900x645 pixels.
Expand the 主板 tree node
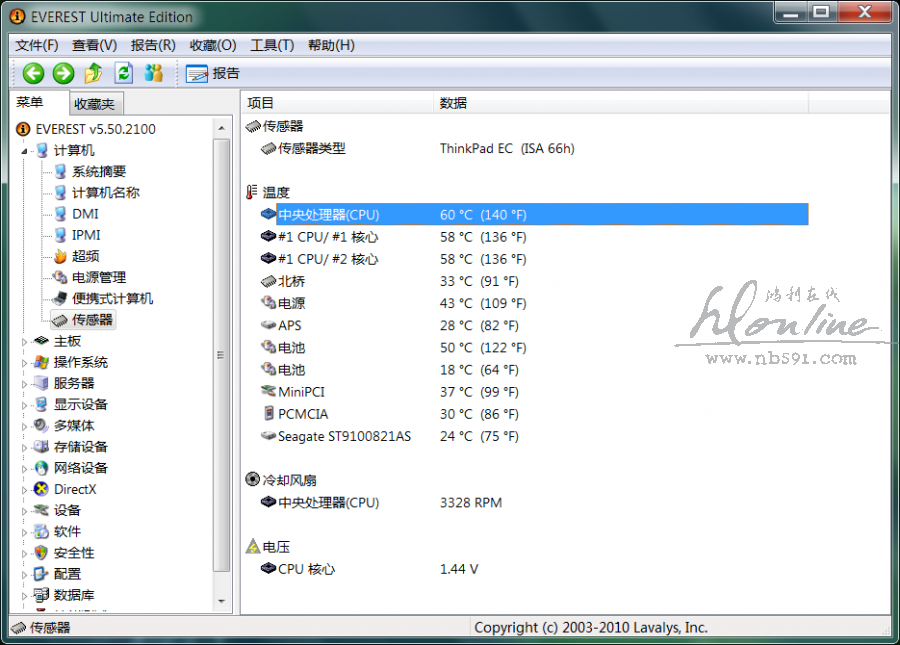(24, 342)
